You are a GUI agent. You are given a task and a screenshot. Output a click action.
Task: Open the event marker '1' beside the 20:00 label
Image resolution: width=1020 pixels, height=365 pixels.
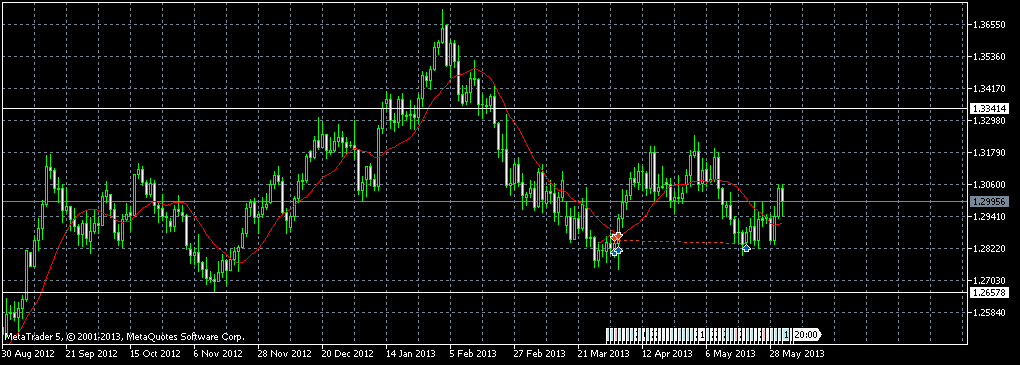[x=786, y=334]
